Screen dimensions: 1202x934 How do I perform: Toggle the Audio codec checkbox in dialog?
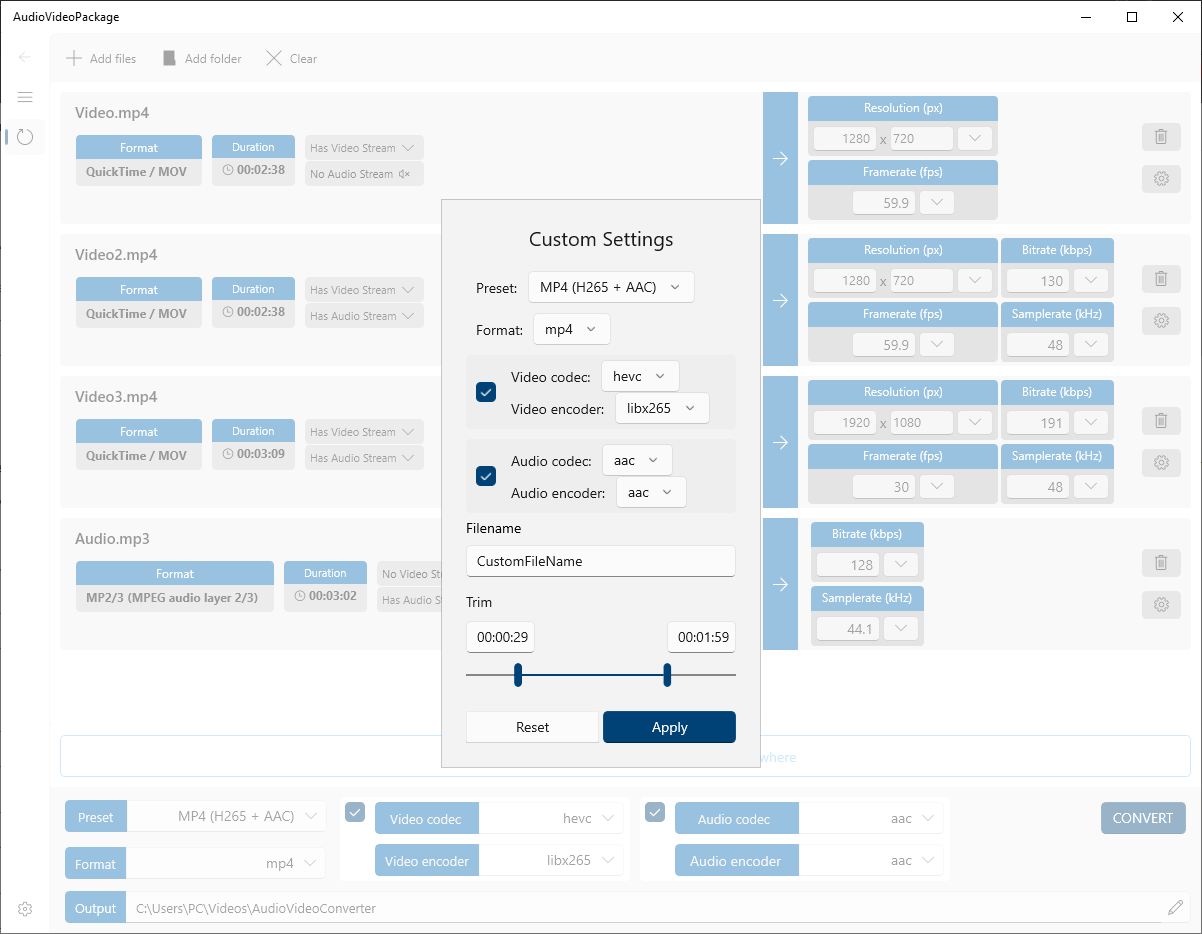(486, 476)
